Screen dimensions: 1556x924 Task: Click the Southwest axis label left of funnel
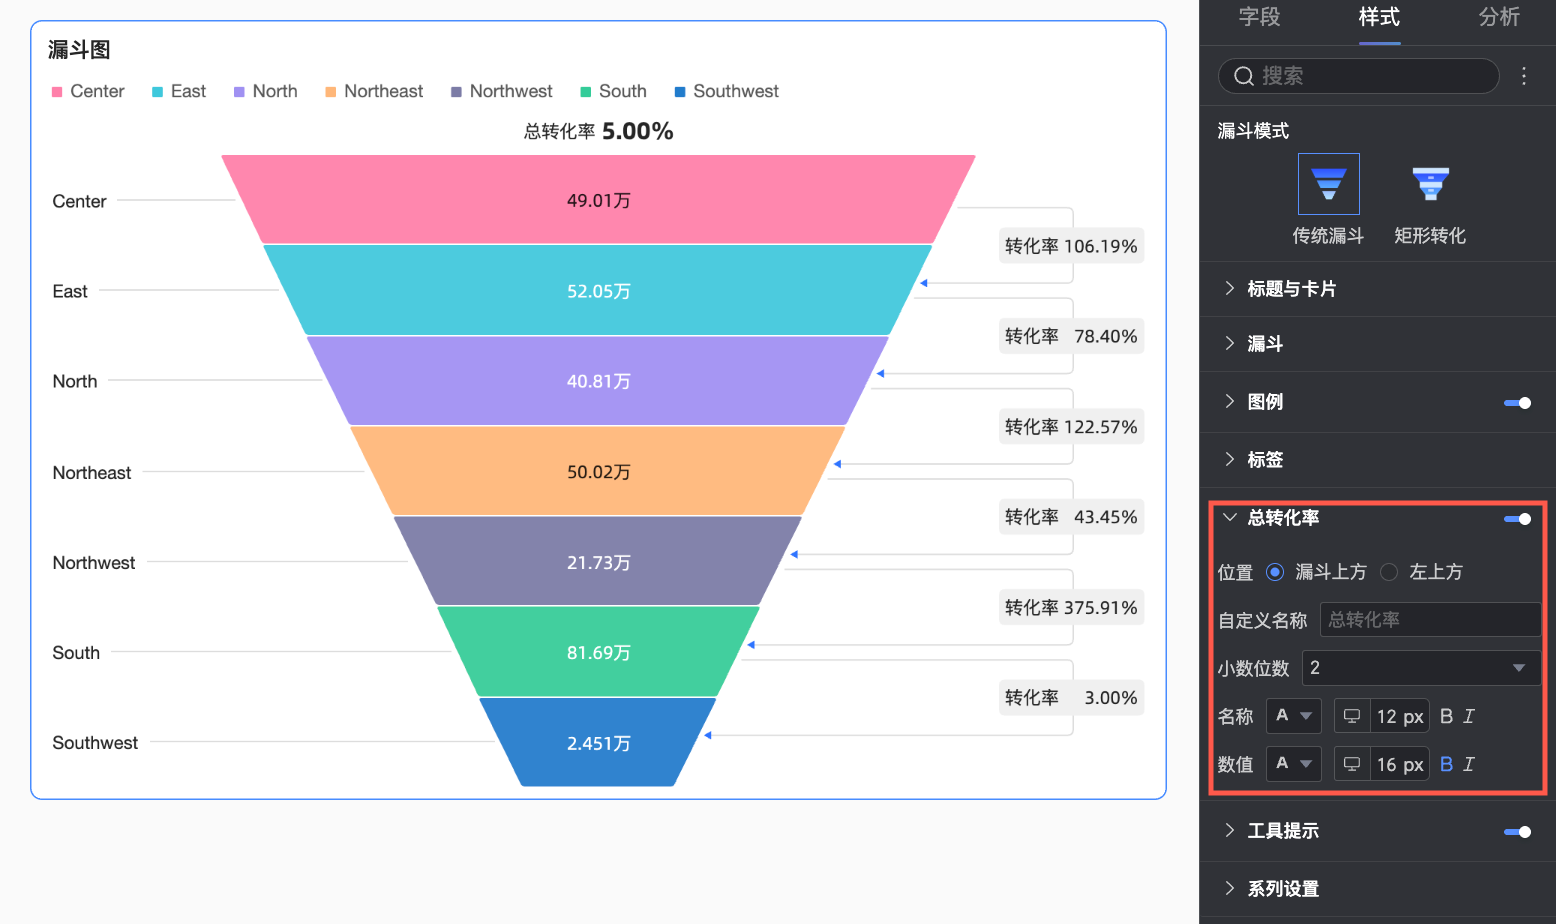[x=95, y=743]
